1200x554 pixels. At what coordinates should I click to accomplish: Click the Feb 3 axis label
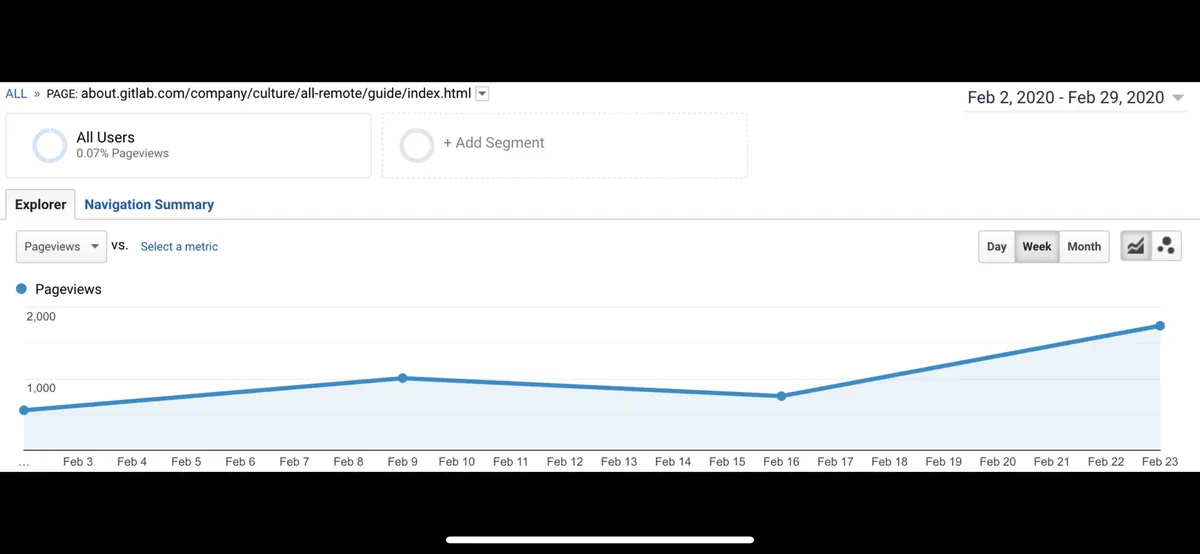pyautogui.click(x=78, y=462)
